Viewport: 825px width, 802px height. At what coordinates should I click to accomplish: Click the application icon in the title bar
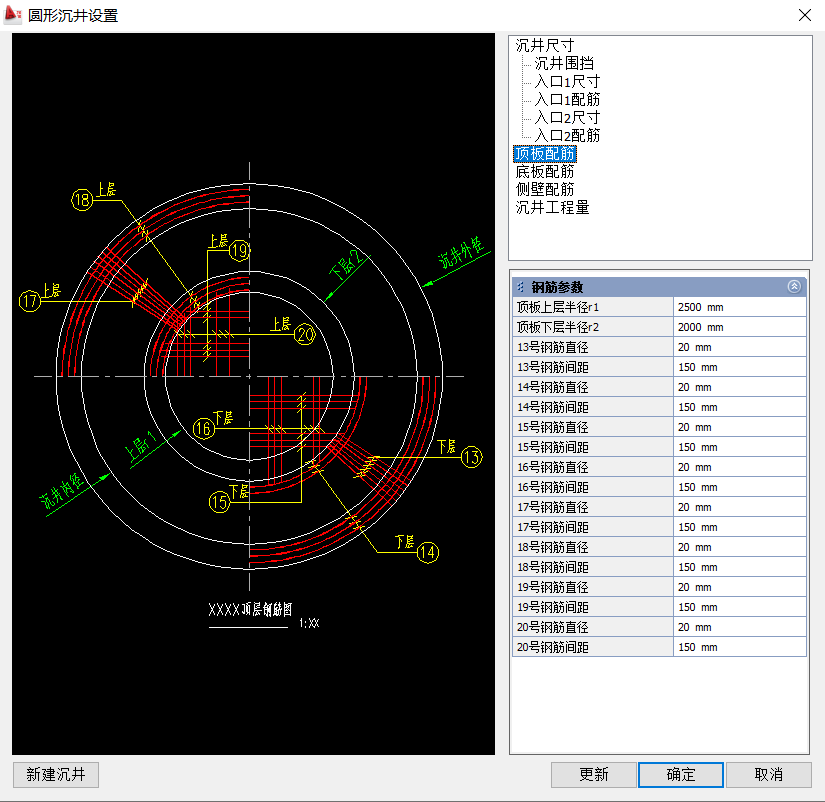click(14, 15)
